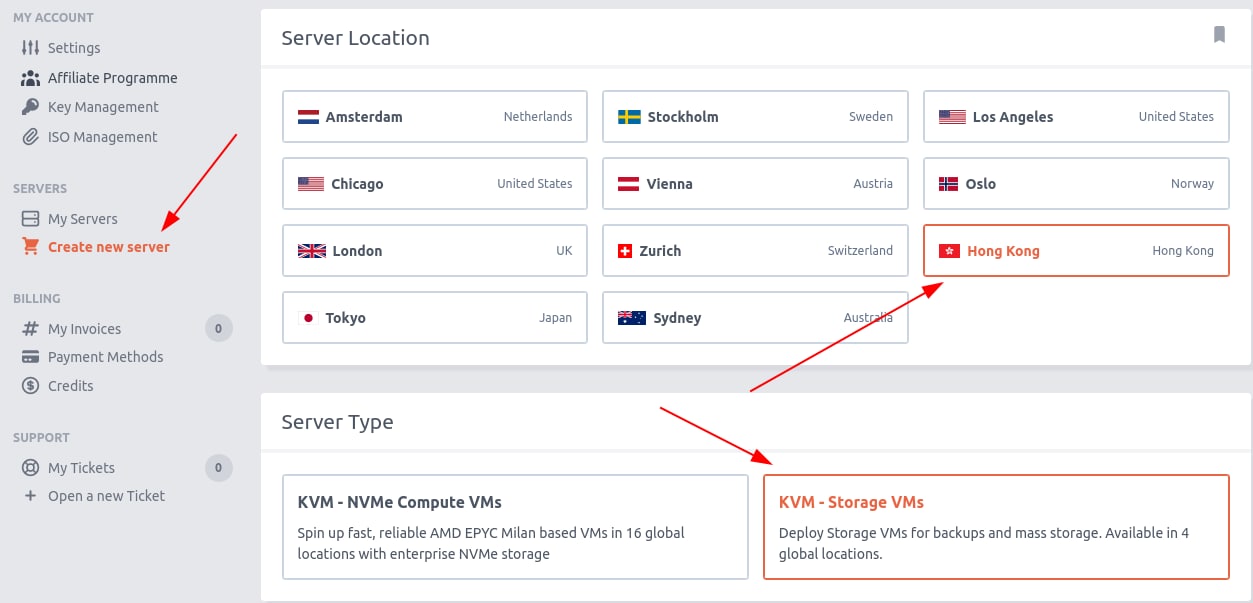Open My Tickets in the support menu
Screen dimensions: 1253x603
coord(81,468)
